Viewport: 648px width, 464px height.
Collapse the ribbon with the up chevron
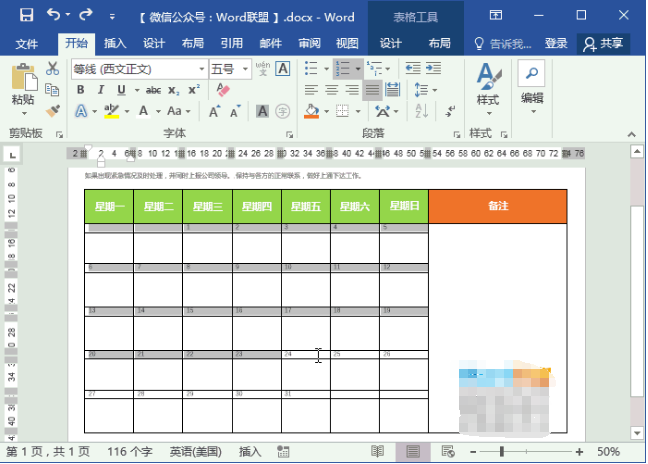631,134
